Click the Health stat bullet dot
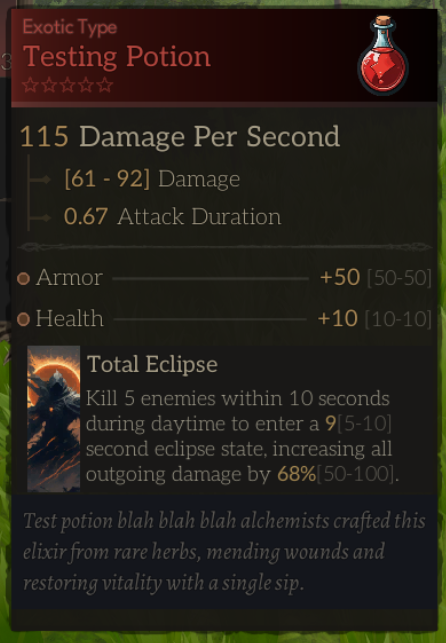 [x=24, y=319]
